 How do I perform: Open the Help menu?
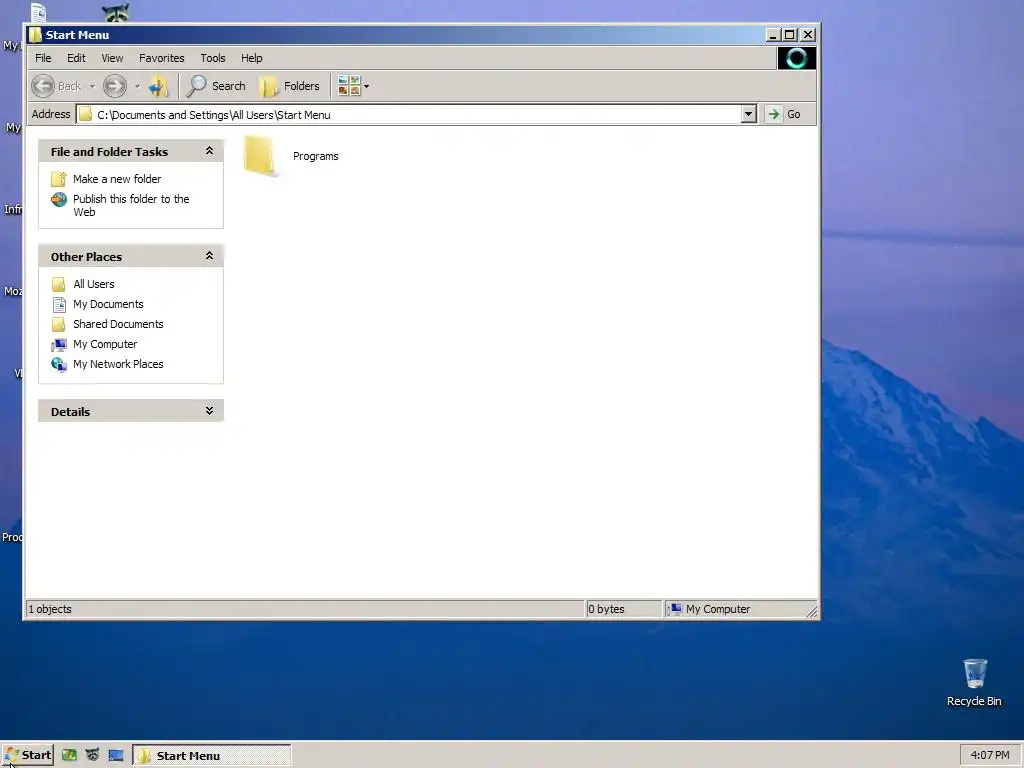tap(251, 58)
